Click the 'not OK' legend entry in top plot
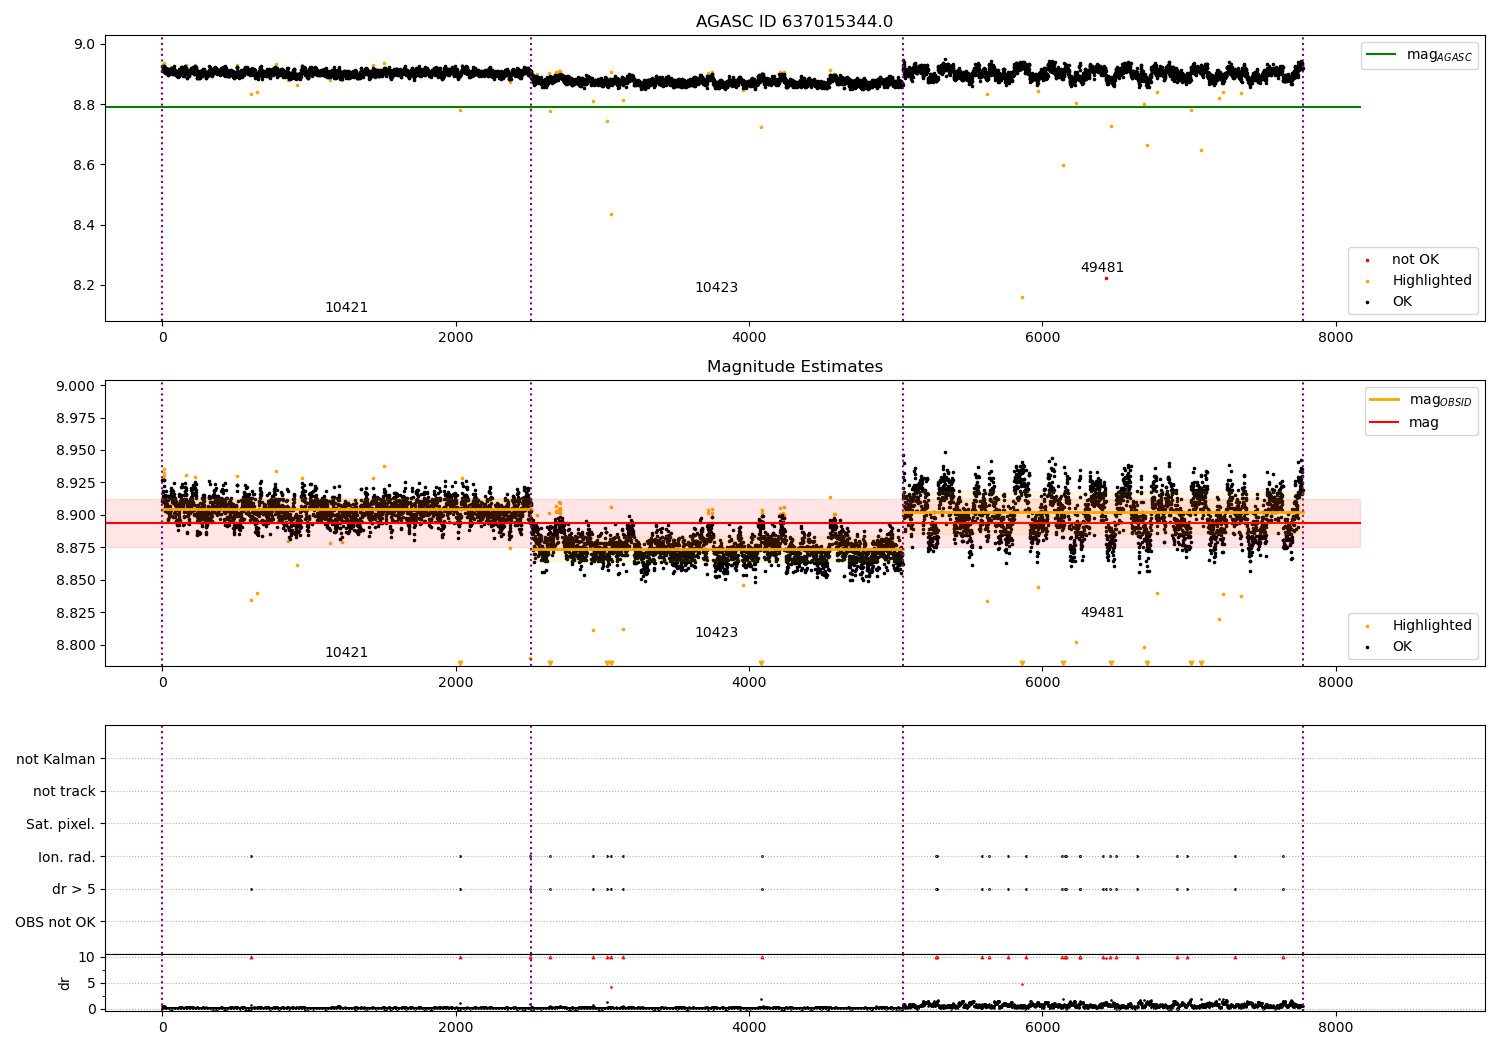Screen dimensions: 1500x1050 coord(1415,260)
